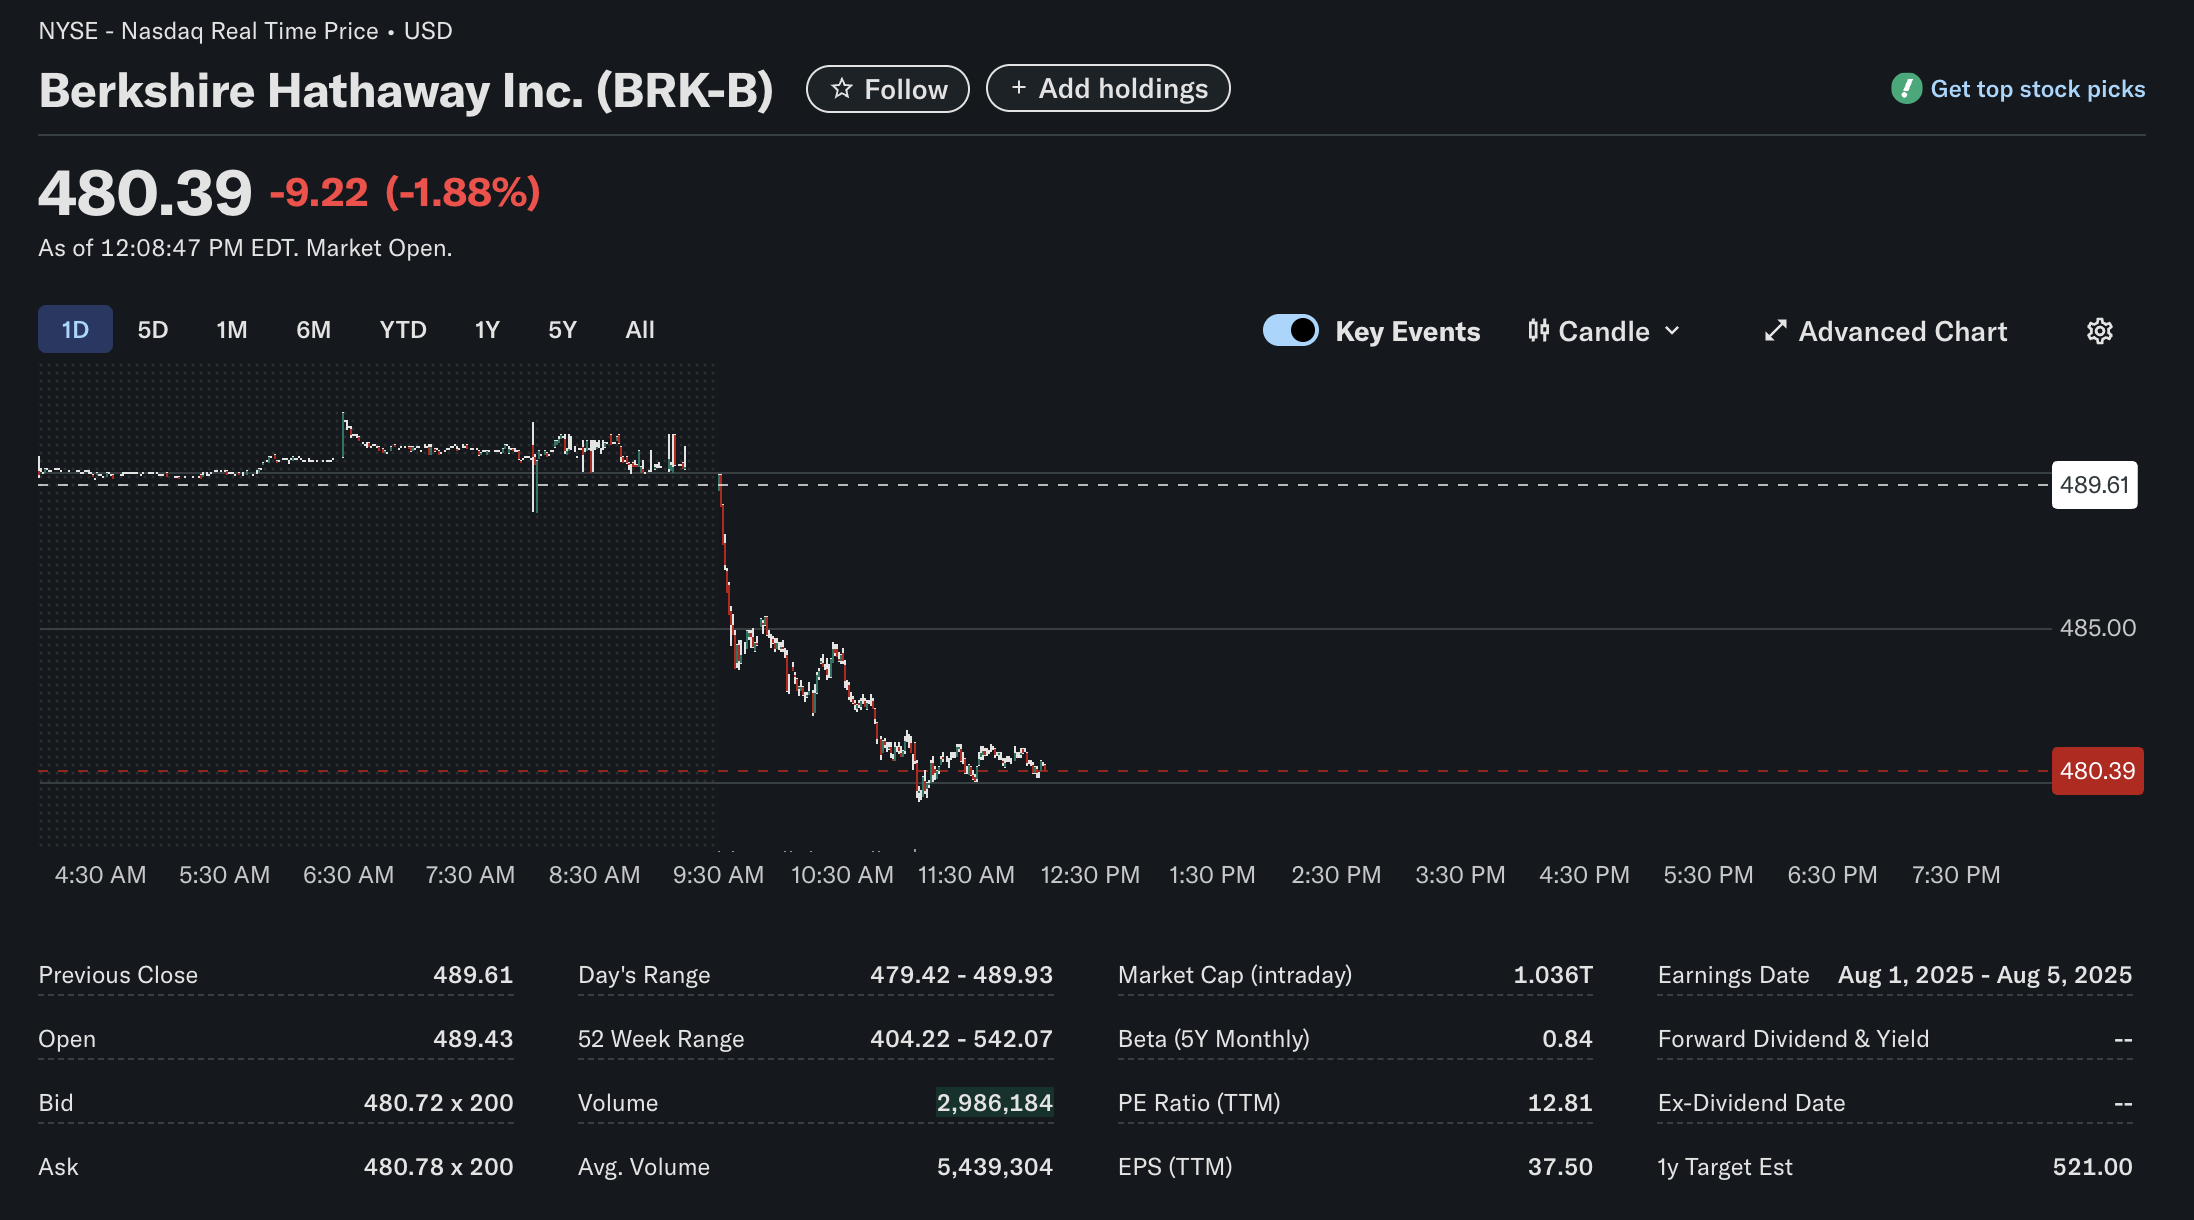Open chart settings gear icon

coord(2099,331)
